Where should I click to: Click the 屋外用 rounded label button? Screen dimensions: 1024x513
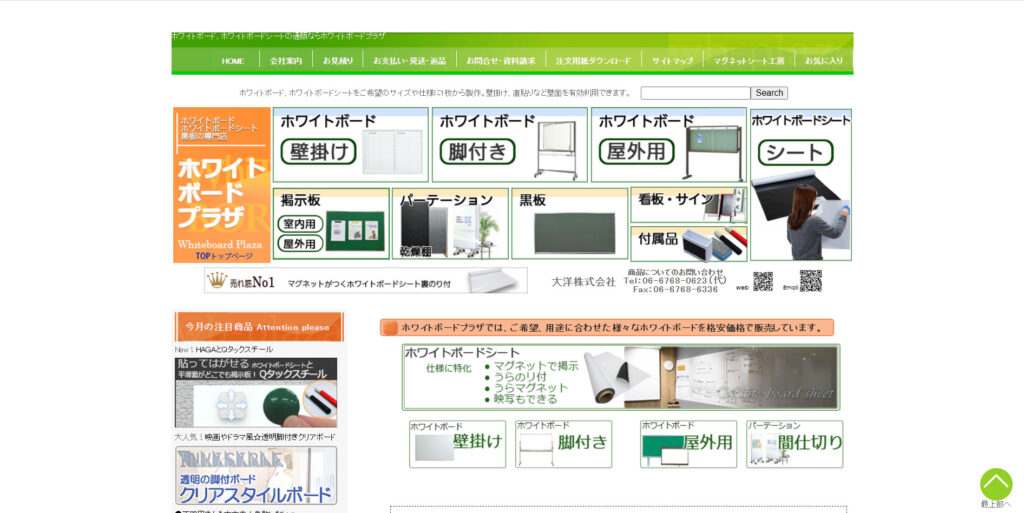(637, 152)
